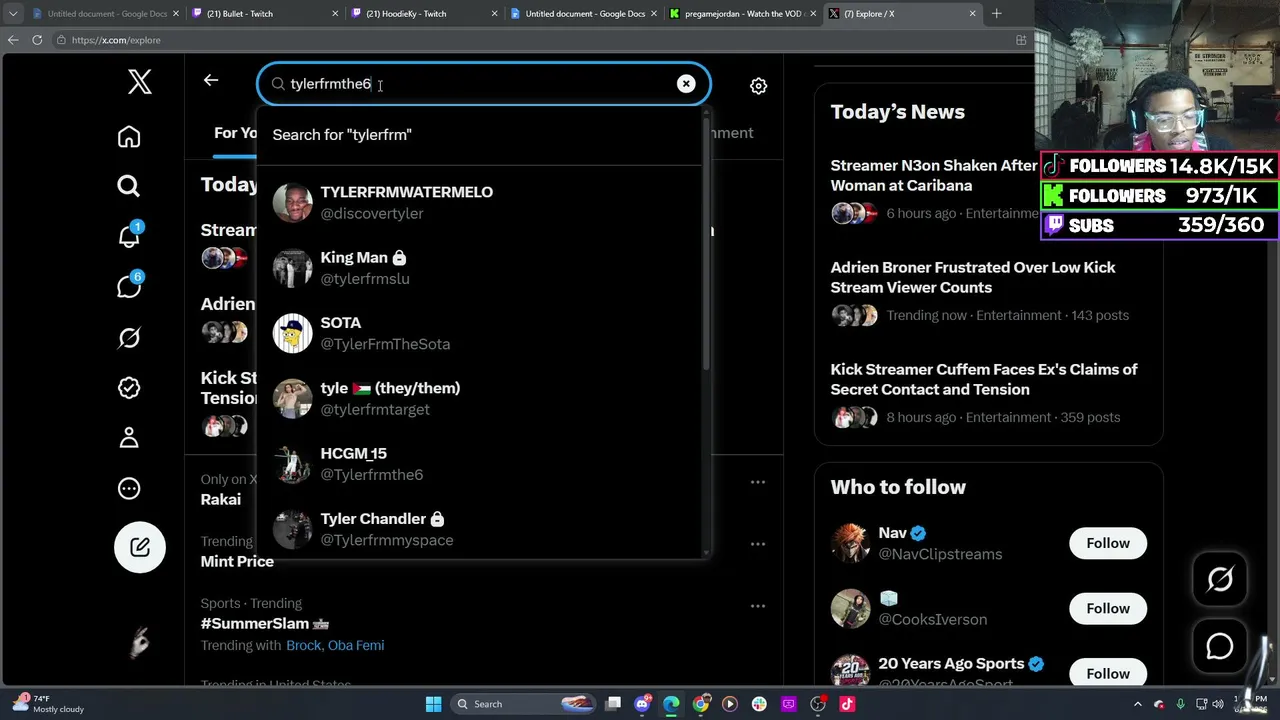This screenshot has height=720, width=1280.
Task: Open Discord from the taskbar
Action: 642,704
